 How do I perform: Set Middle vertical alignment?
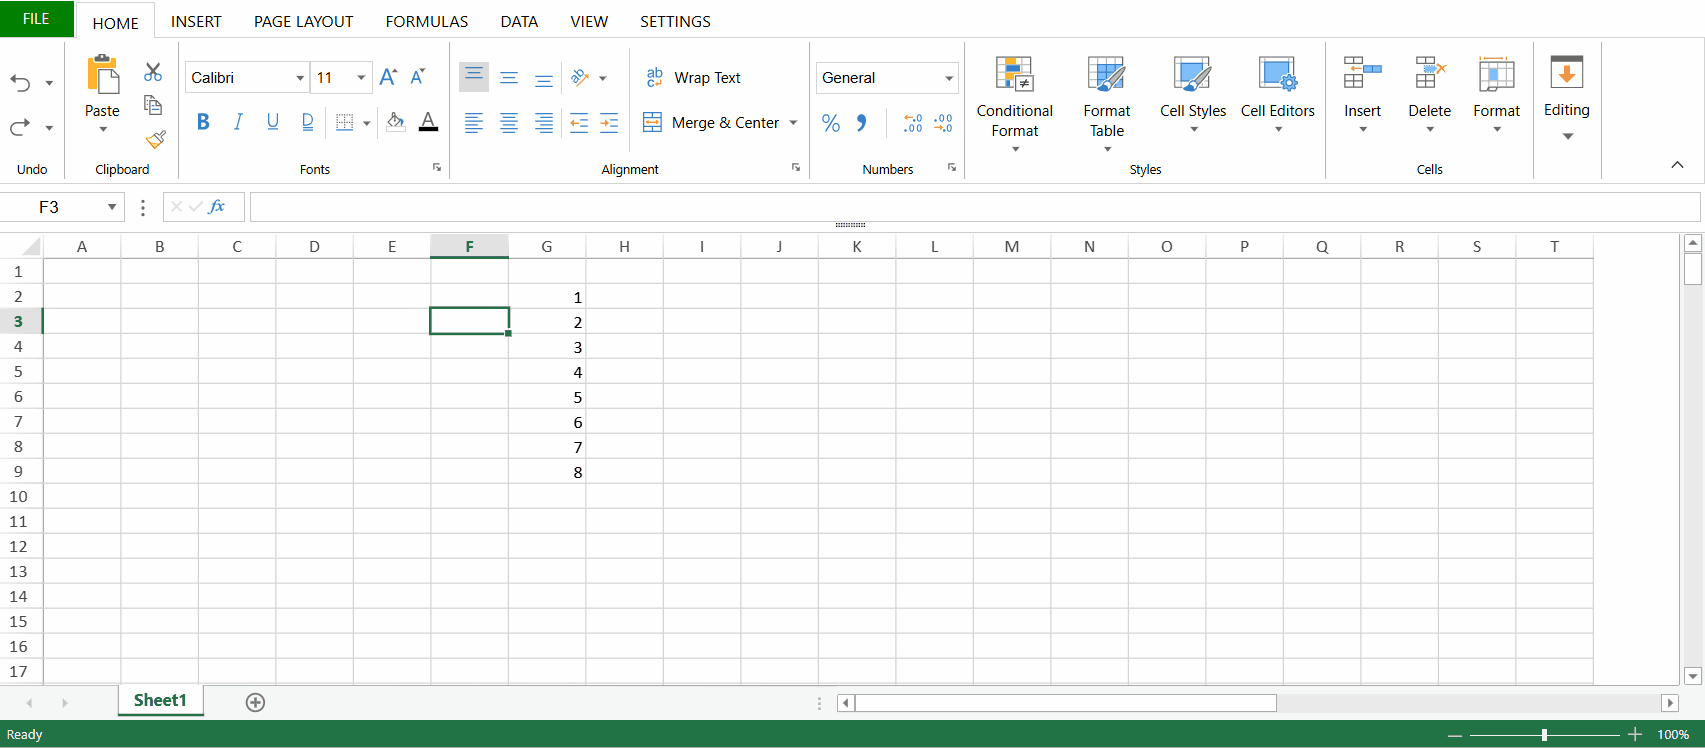[509, 77]
